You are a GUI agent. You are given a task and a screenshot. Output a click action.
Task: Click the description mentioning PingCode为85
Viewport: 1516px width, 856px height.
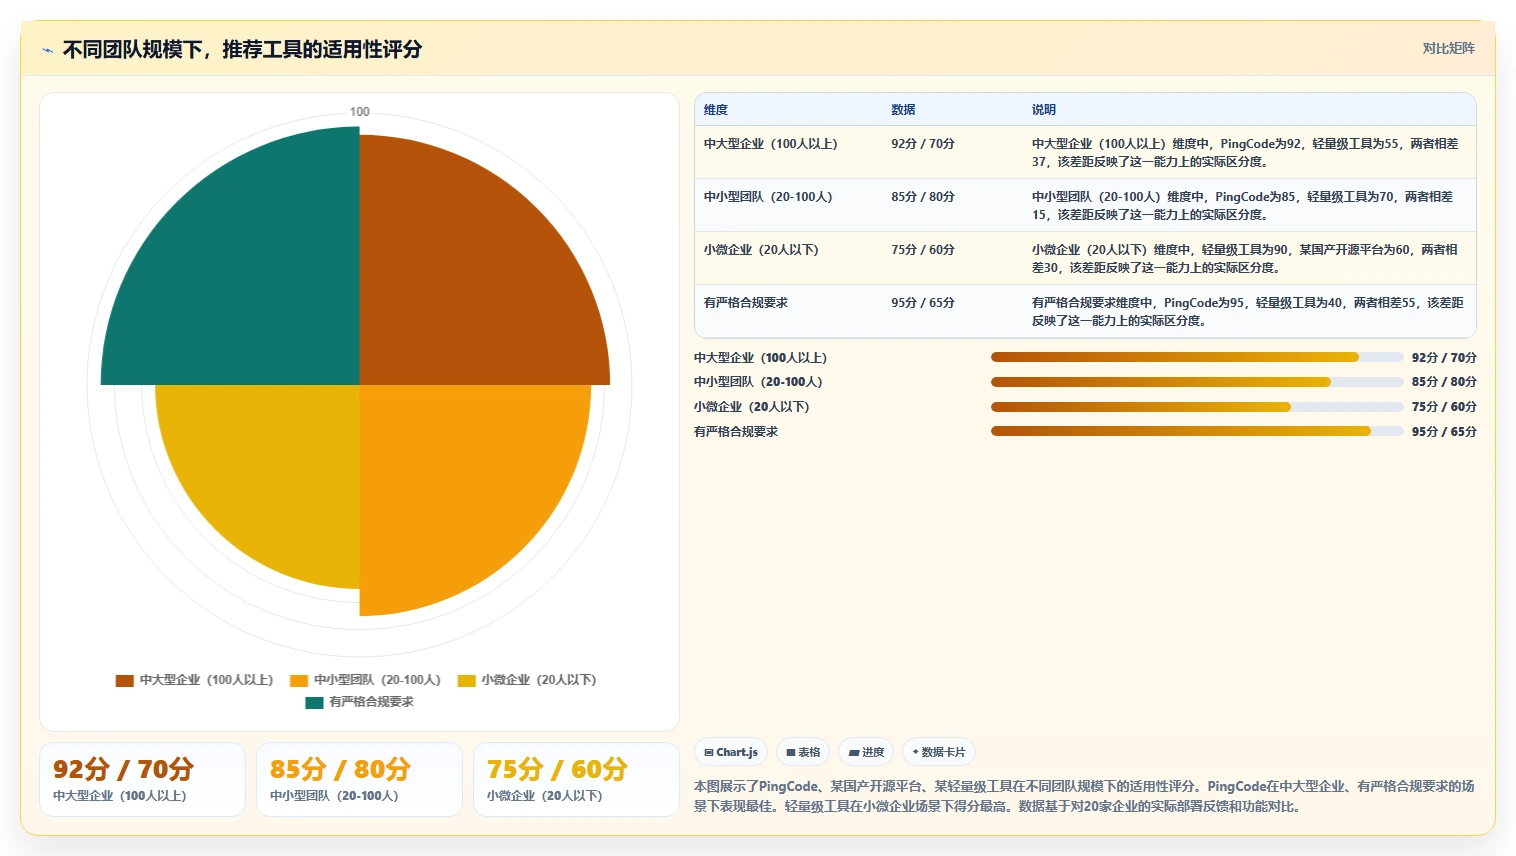point(1243,206)
